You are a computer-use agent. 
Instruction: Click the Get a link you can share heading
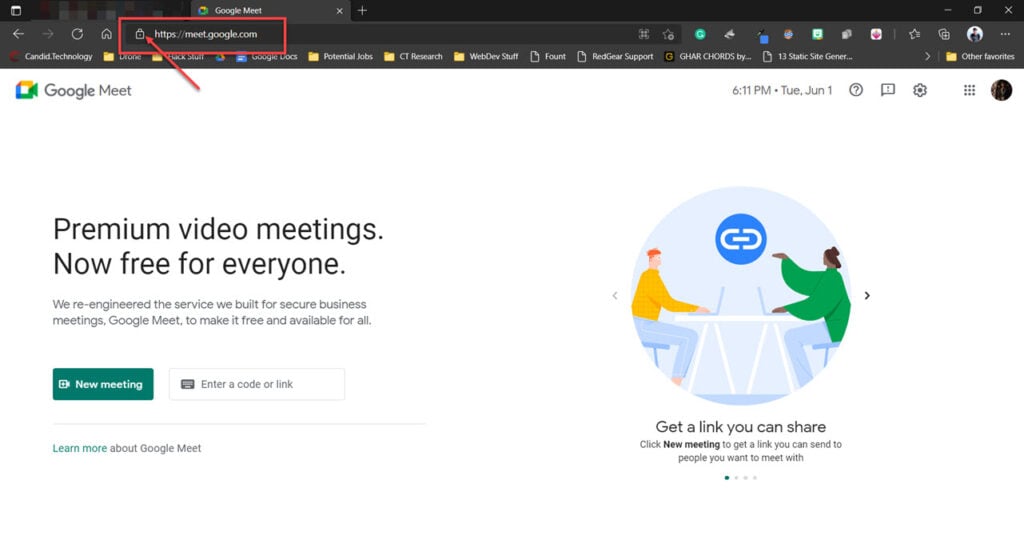point(741,427)
